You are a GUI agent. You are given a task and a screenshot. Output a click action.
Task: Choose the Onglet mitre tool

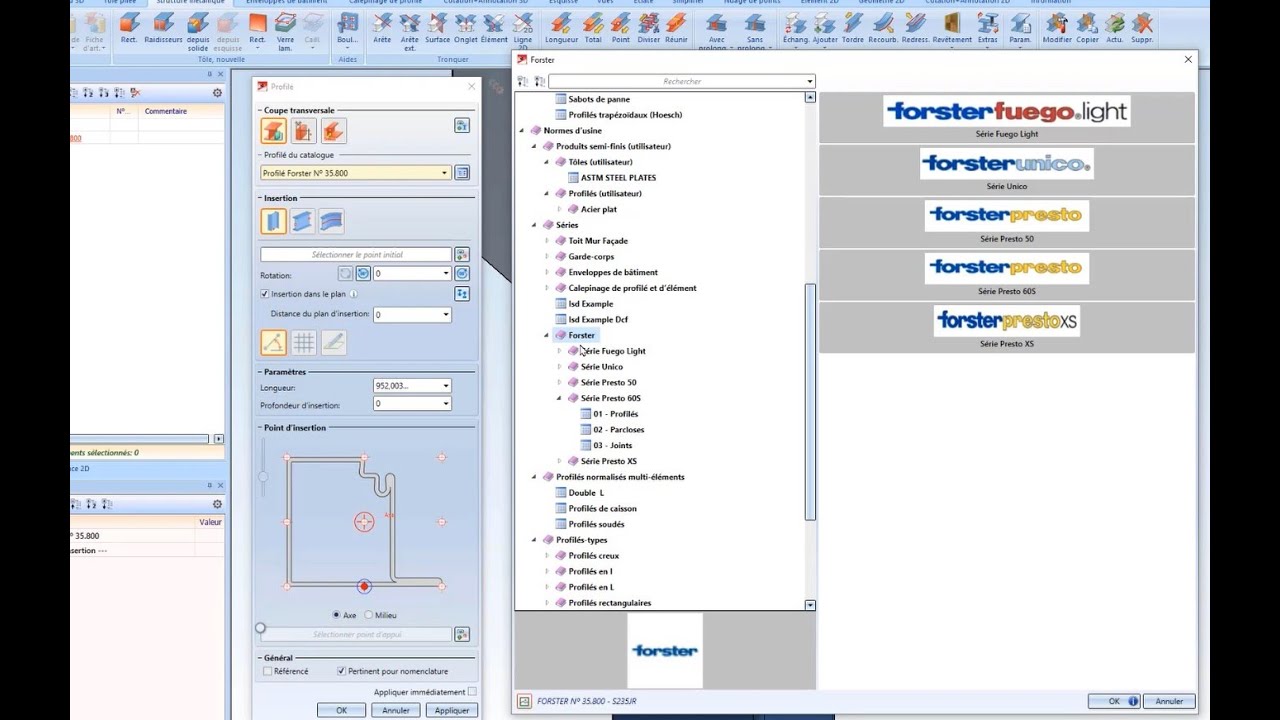coord(466,28)
